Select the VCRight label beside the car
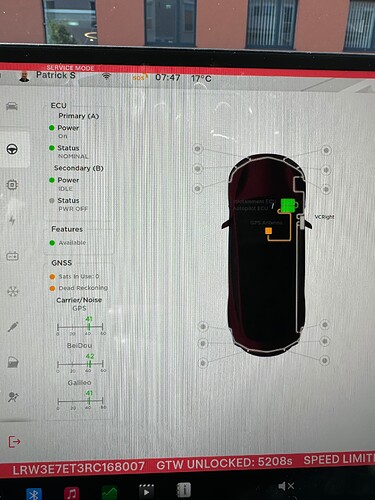The height and width of the screenshot is (500, 375). pyautogui.click(x=324, y=217)
